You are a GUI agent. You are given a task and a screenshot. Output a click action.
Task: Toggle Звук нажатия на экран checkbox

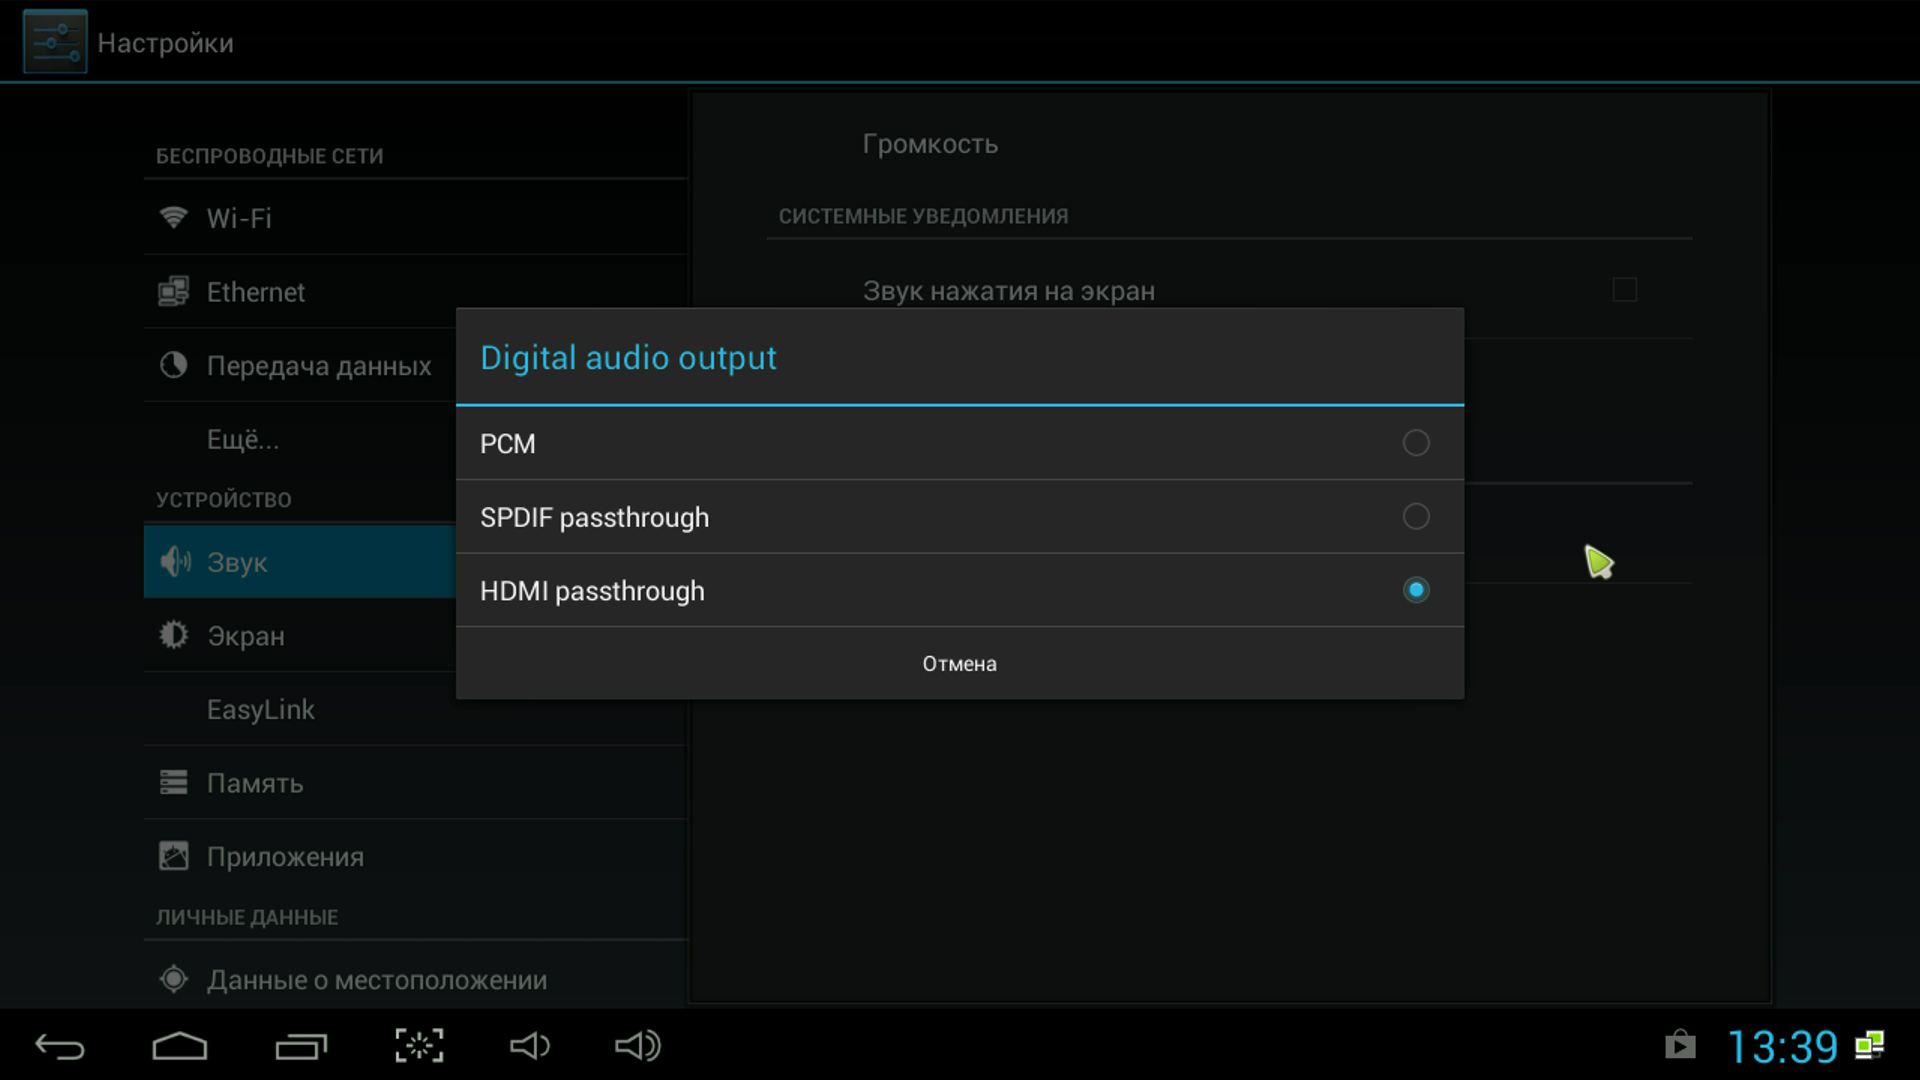coord(1624,291)
